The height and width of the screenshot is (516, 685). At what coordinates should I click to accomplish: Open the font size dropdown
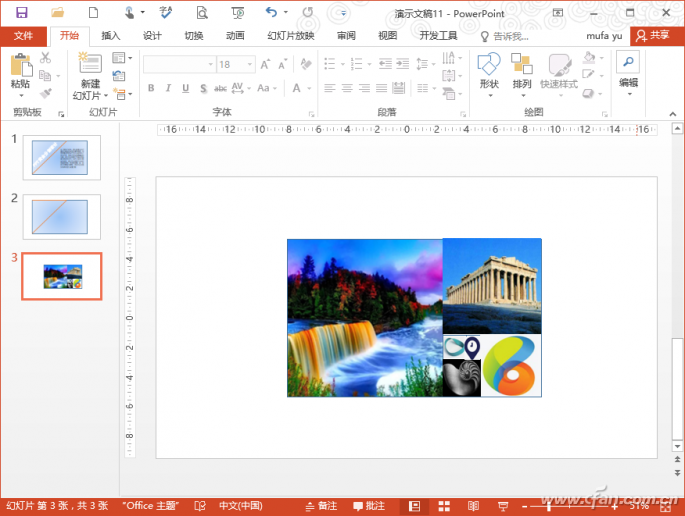pos(248,64)
